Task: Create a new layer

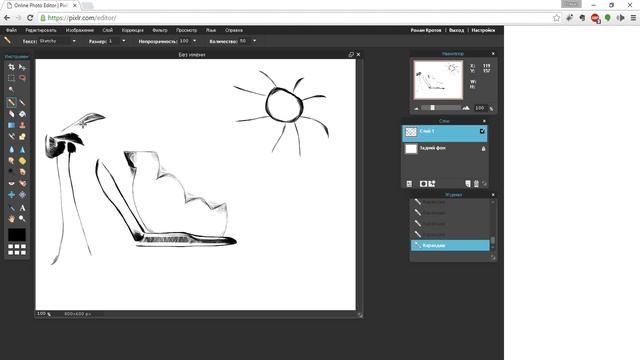Action: pos(468,184)
